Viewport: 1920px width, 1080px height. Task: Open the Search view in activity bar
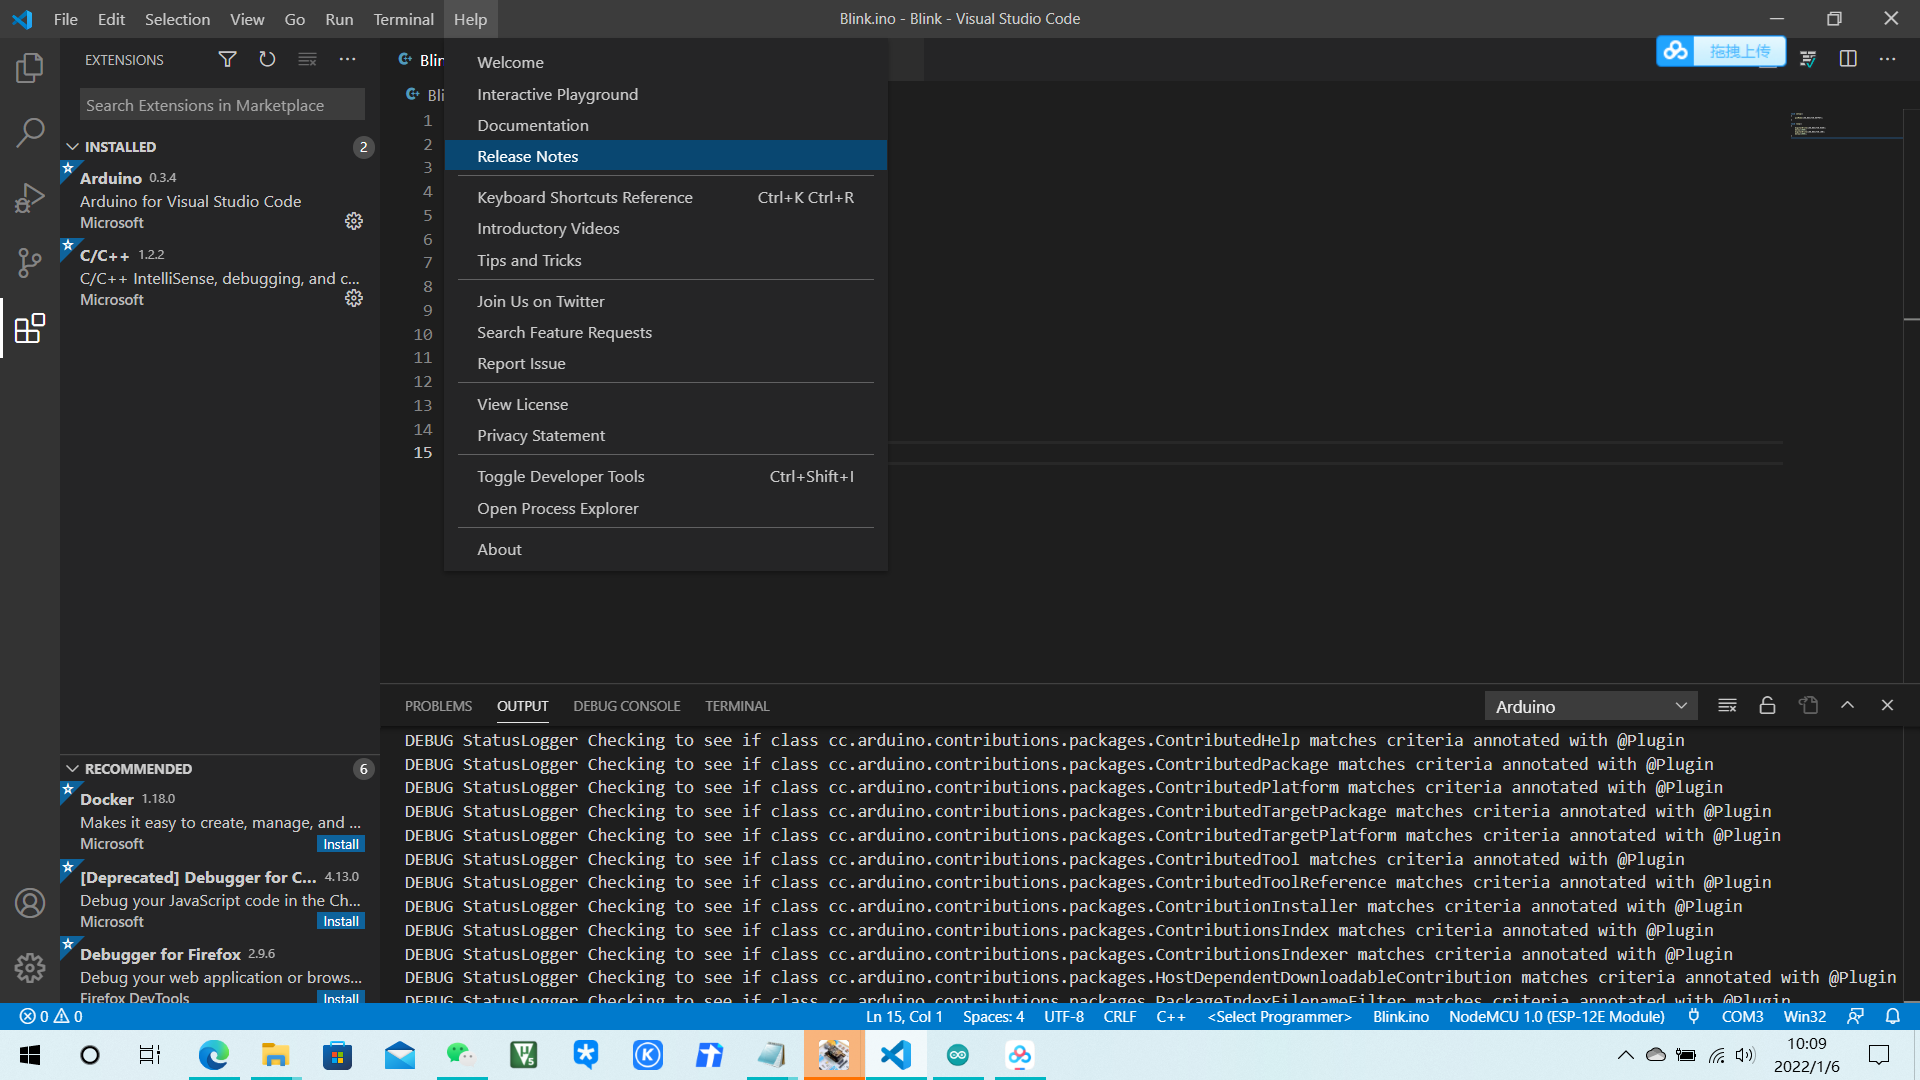point(30,132)
